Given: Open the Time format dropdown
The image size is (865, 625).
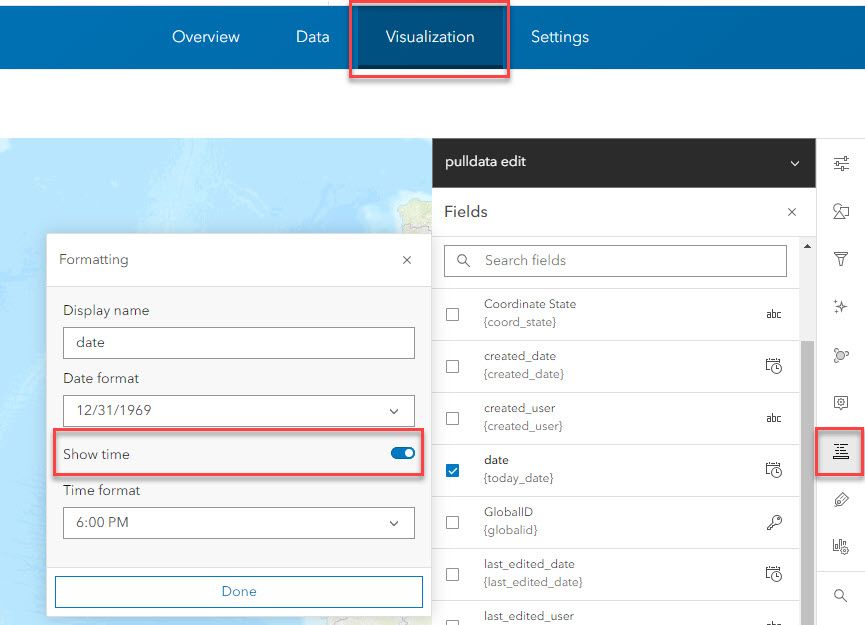Looking at the screenshot, I should (x=238, y=522).
